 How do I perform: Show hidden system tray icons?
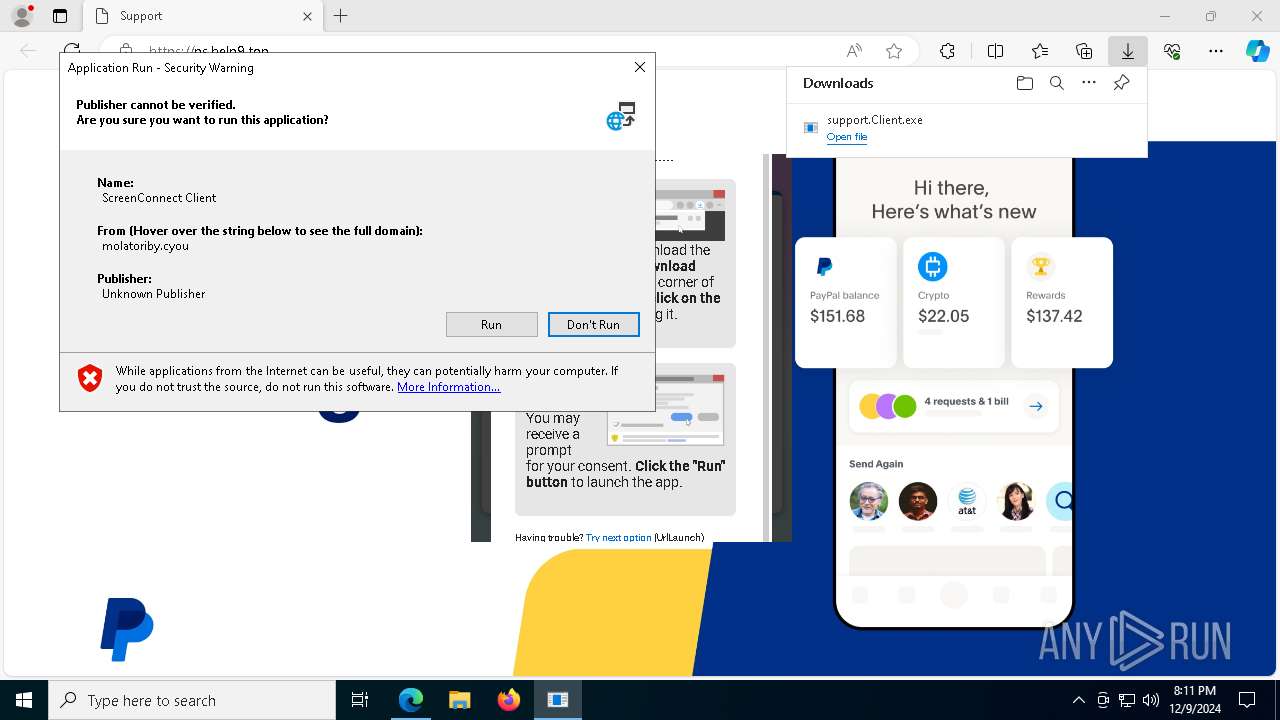[x=1078, y=700]
